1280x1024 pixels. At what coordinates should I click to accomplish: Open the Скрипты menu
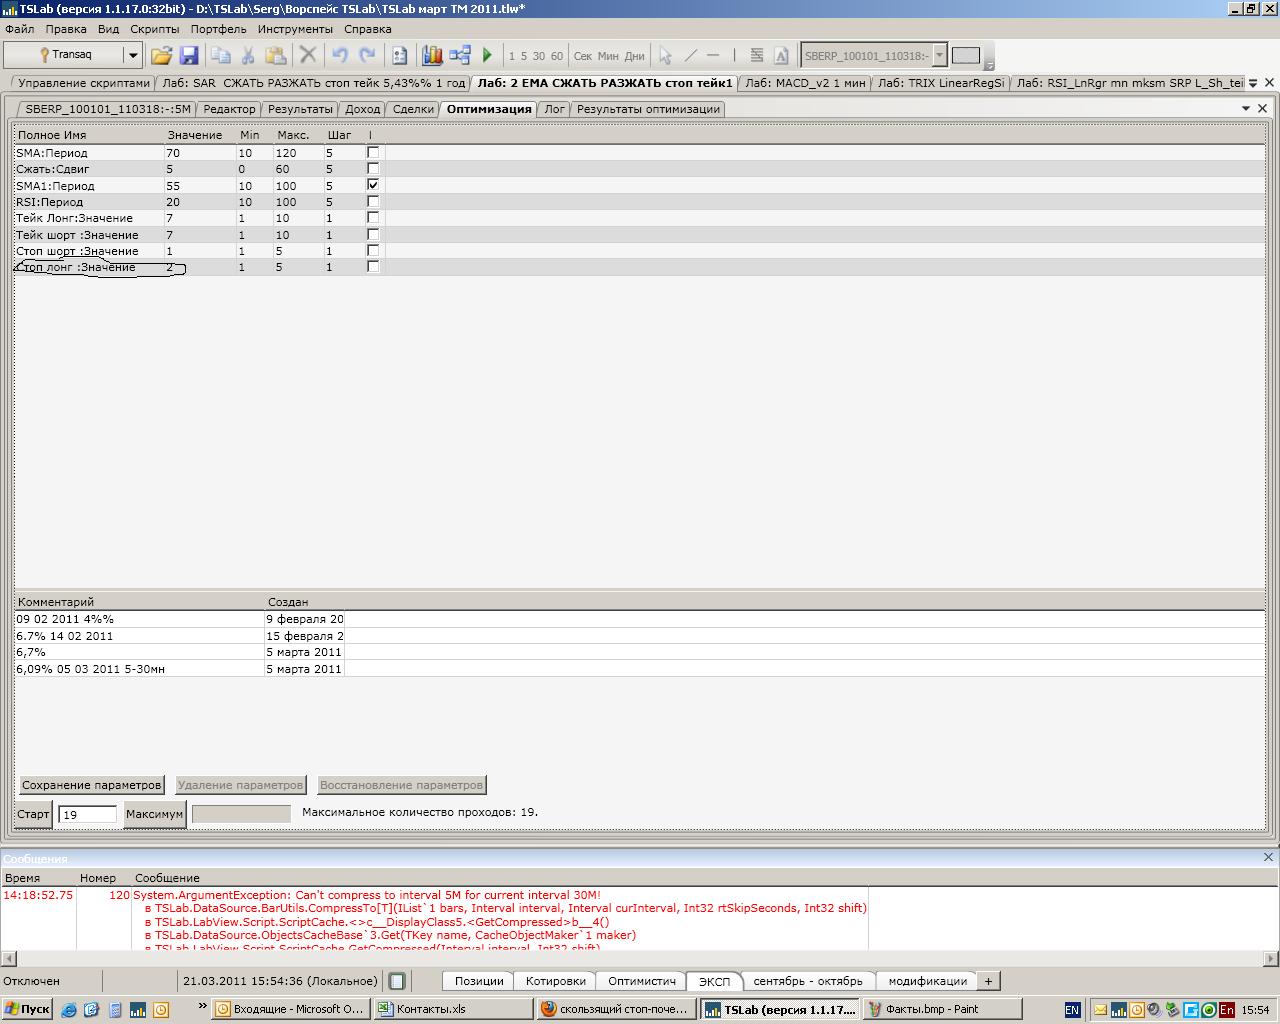point(154,29)
